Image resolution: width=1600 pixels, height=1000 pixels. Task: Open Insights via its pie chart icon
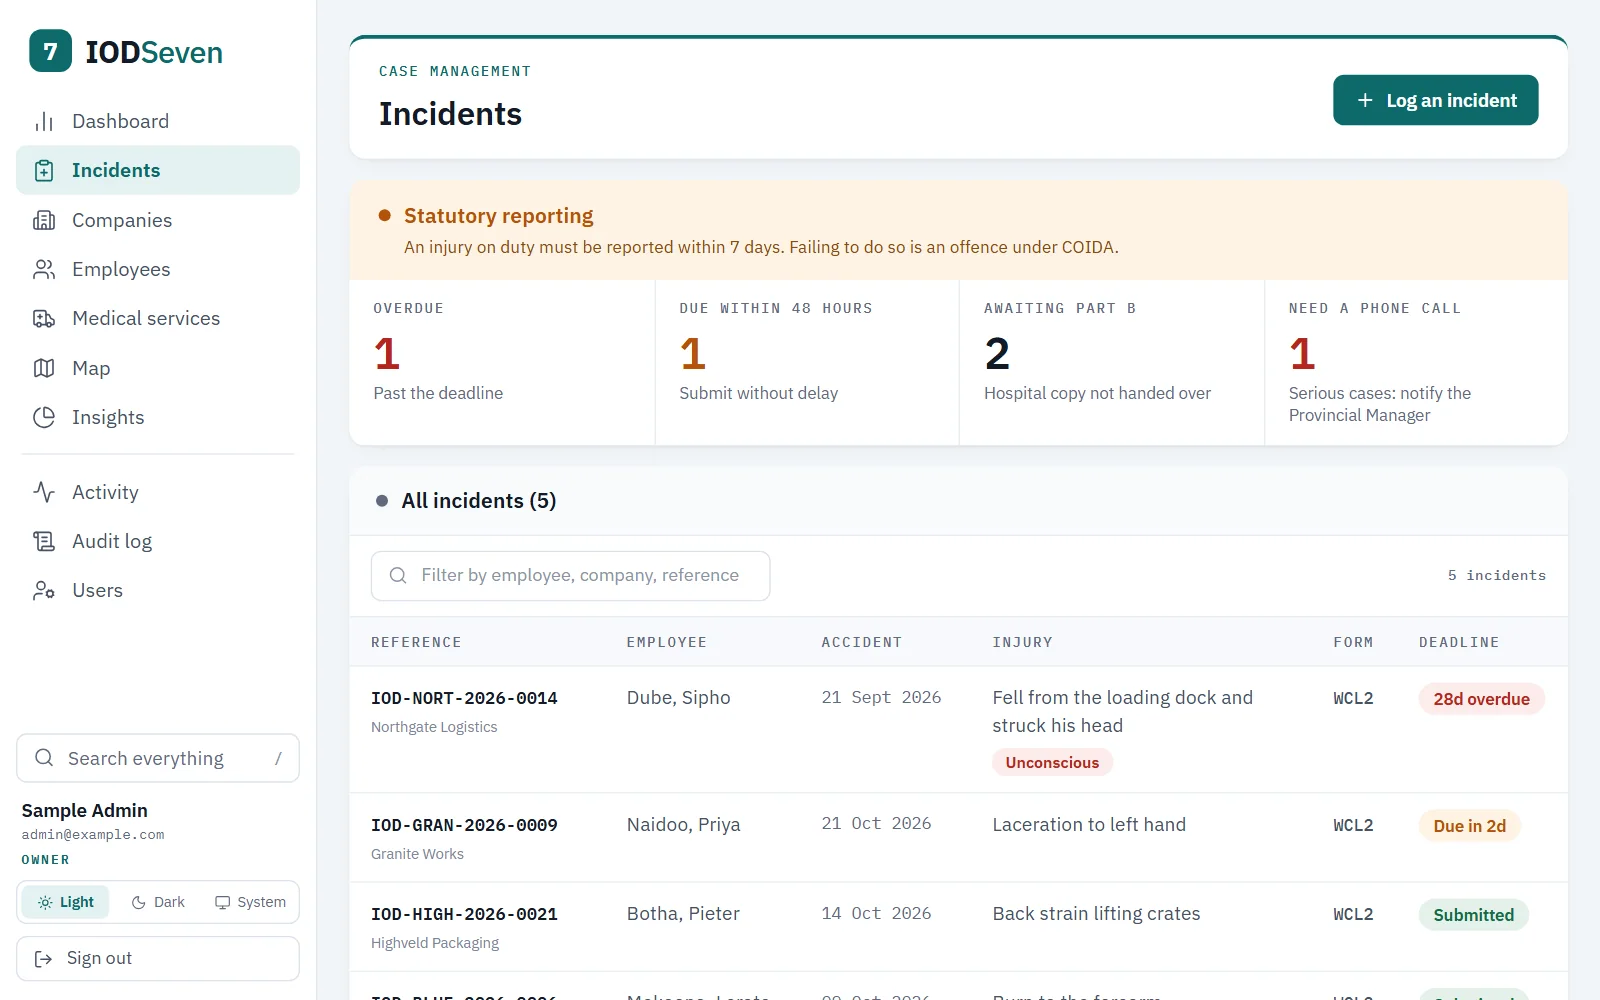[44, 417]
